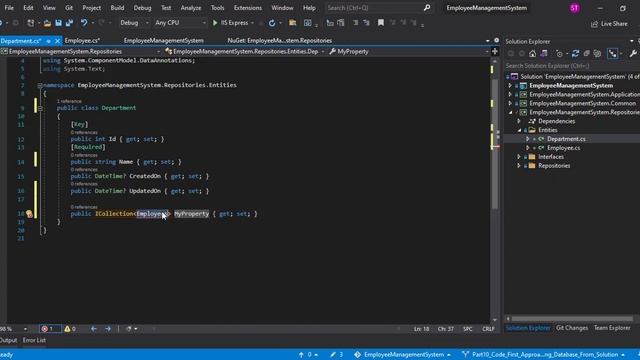Expand the EmployeeManagementSystem.Common project node
640x360 pixels.
510,104
